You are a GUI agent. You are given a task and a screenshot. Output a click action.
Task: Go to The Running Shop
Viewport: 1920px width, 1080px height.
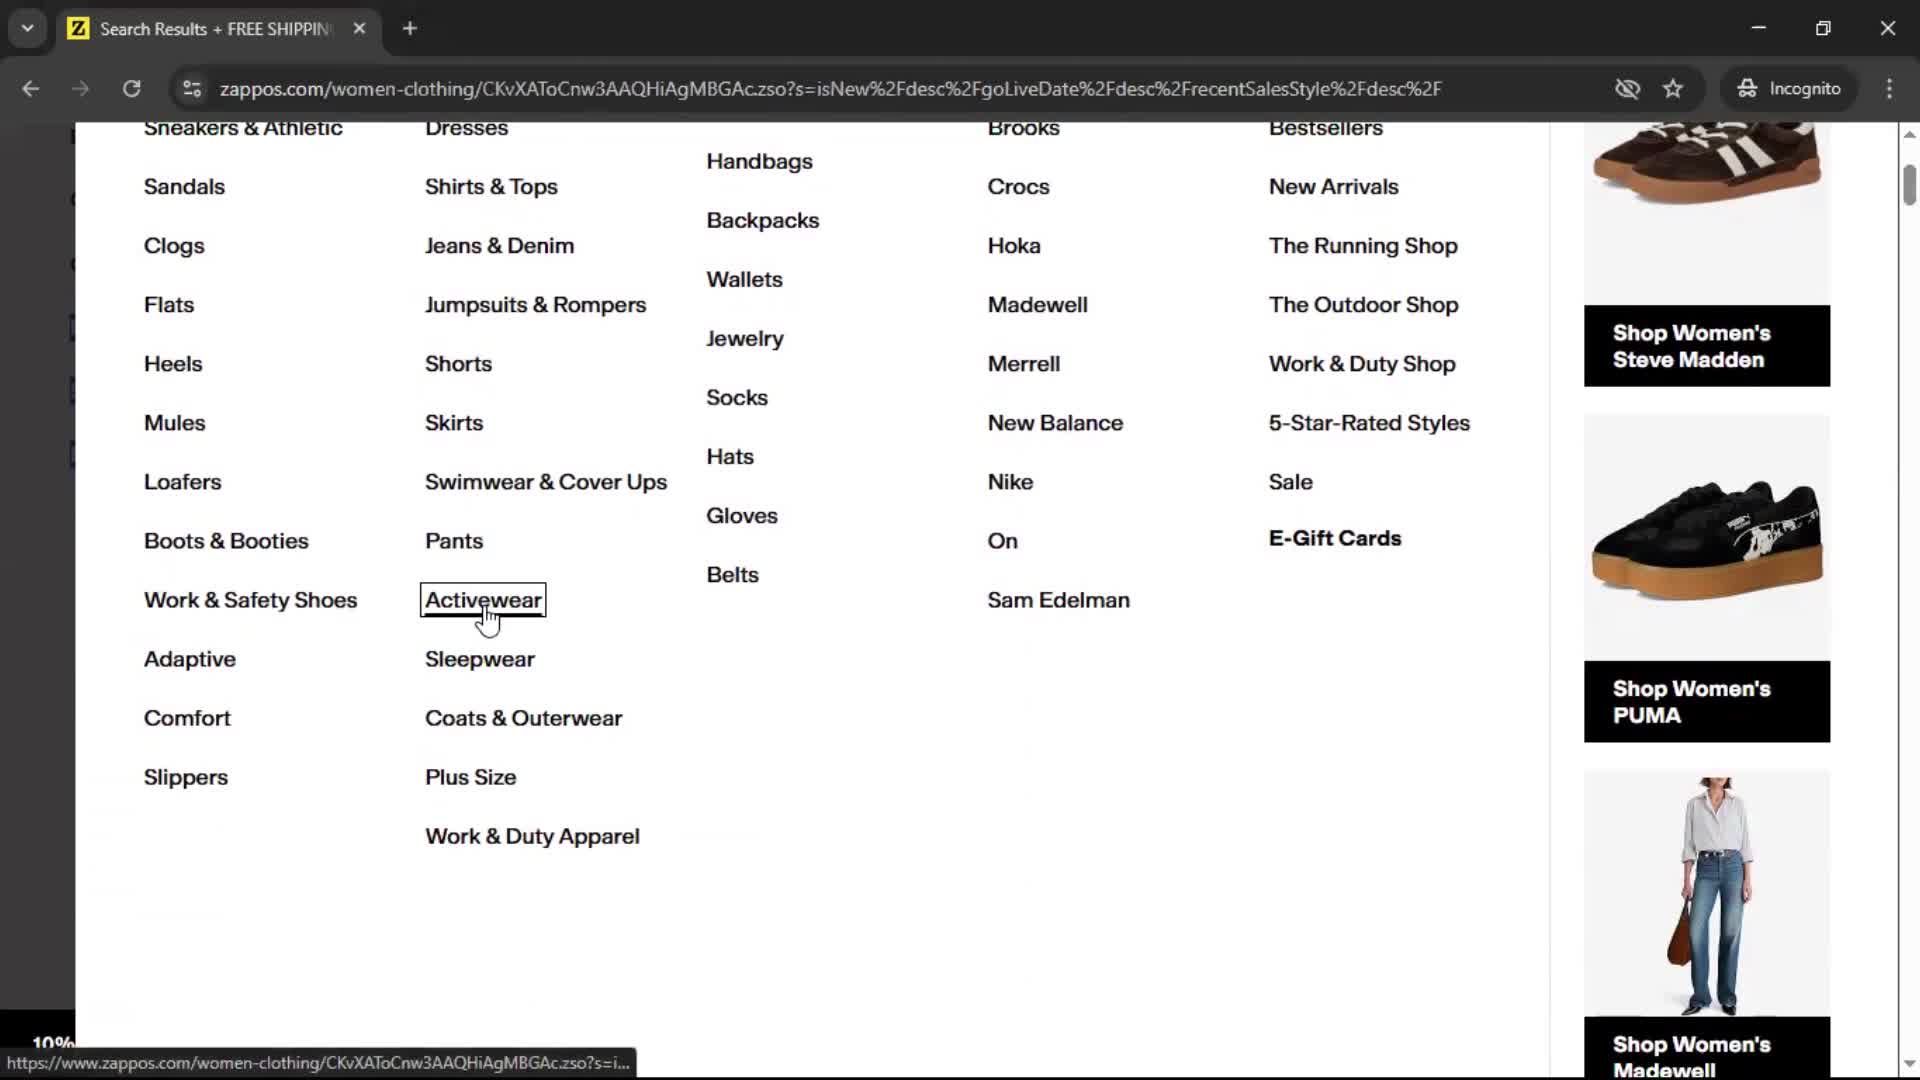coord(1363,246)
